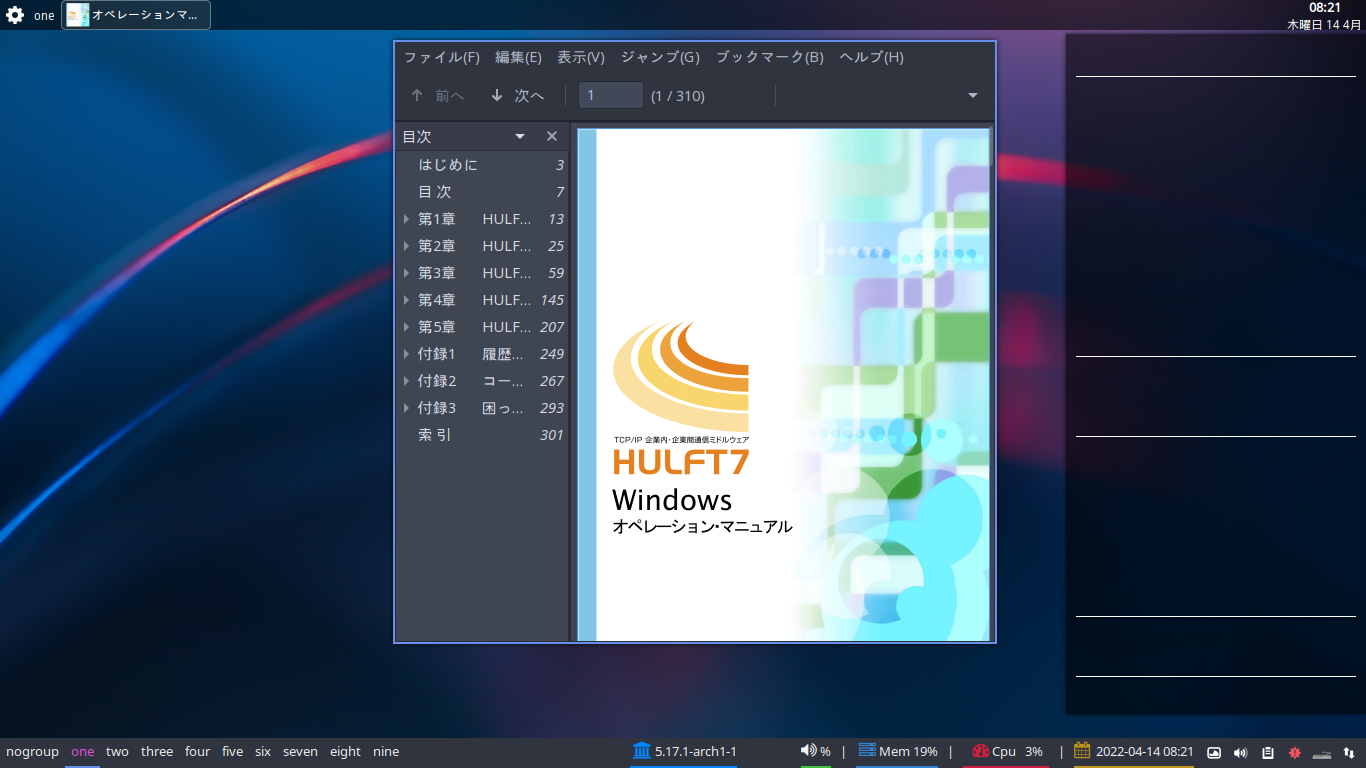The image size is (1366, 768).
Task: Select the はじめに entry in 目次
Action: coord(448,165)
